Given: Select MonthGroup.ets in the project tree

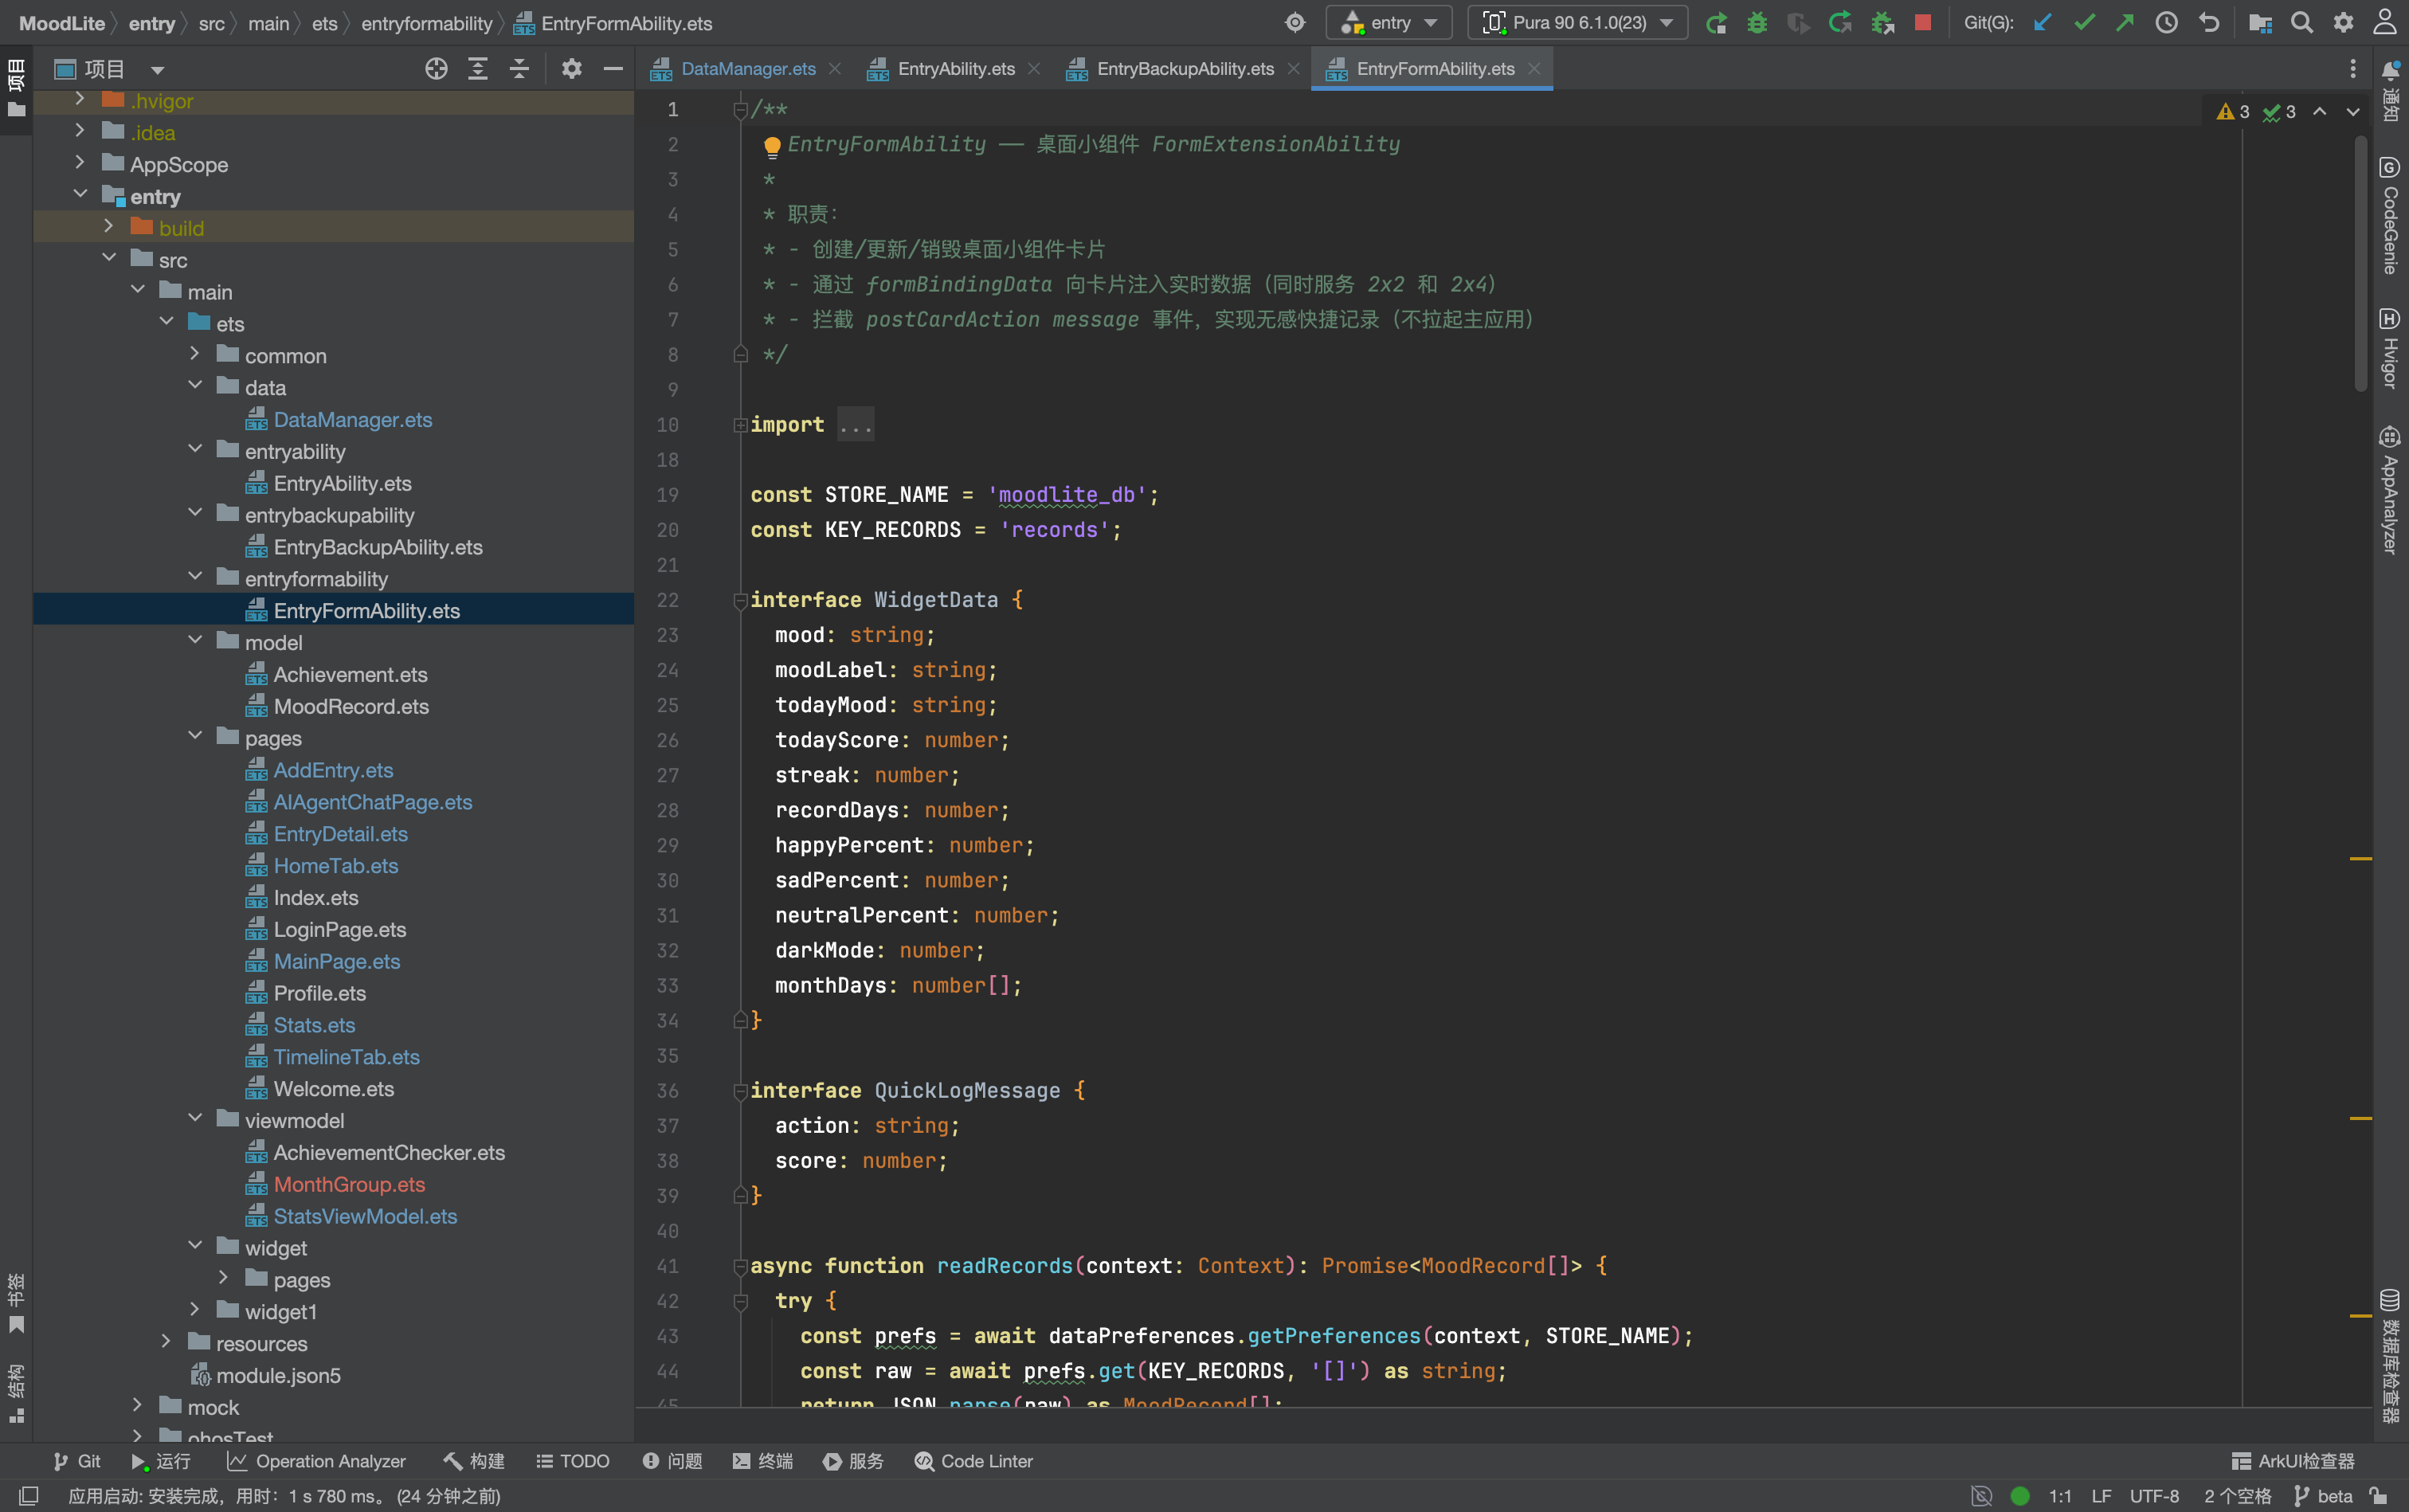Looking at the screenshot, I should coord(349,1184).
